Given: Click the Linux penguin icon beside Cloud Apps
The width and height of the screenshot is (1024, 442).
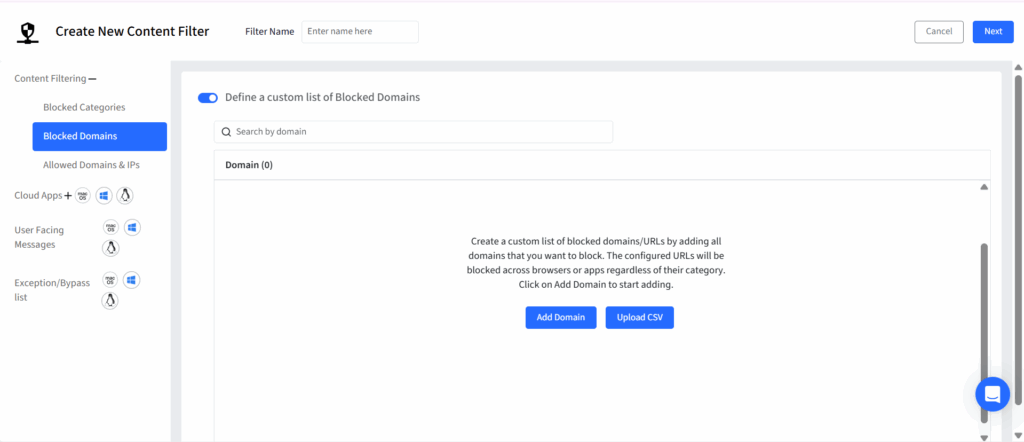Looking at the screenshot, I should point(124,195).
